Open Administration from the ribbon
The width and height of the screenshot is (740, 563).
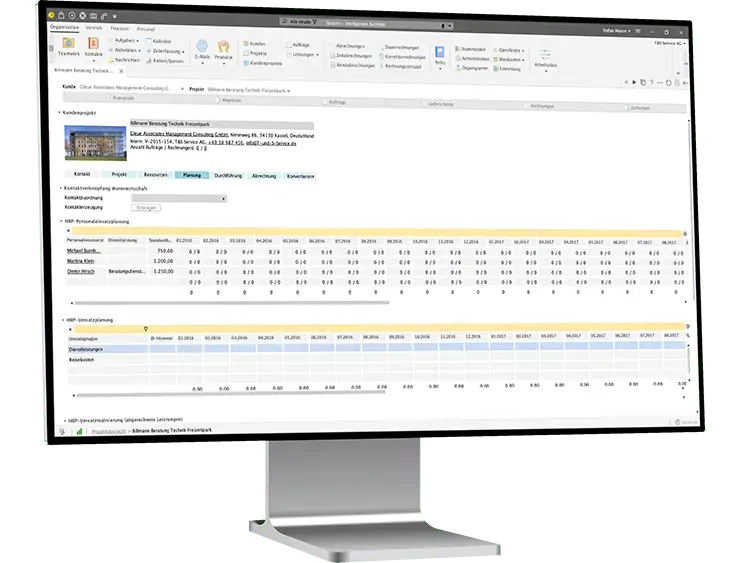(472, 59)
